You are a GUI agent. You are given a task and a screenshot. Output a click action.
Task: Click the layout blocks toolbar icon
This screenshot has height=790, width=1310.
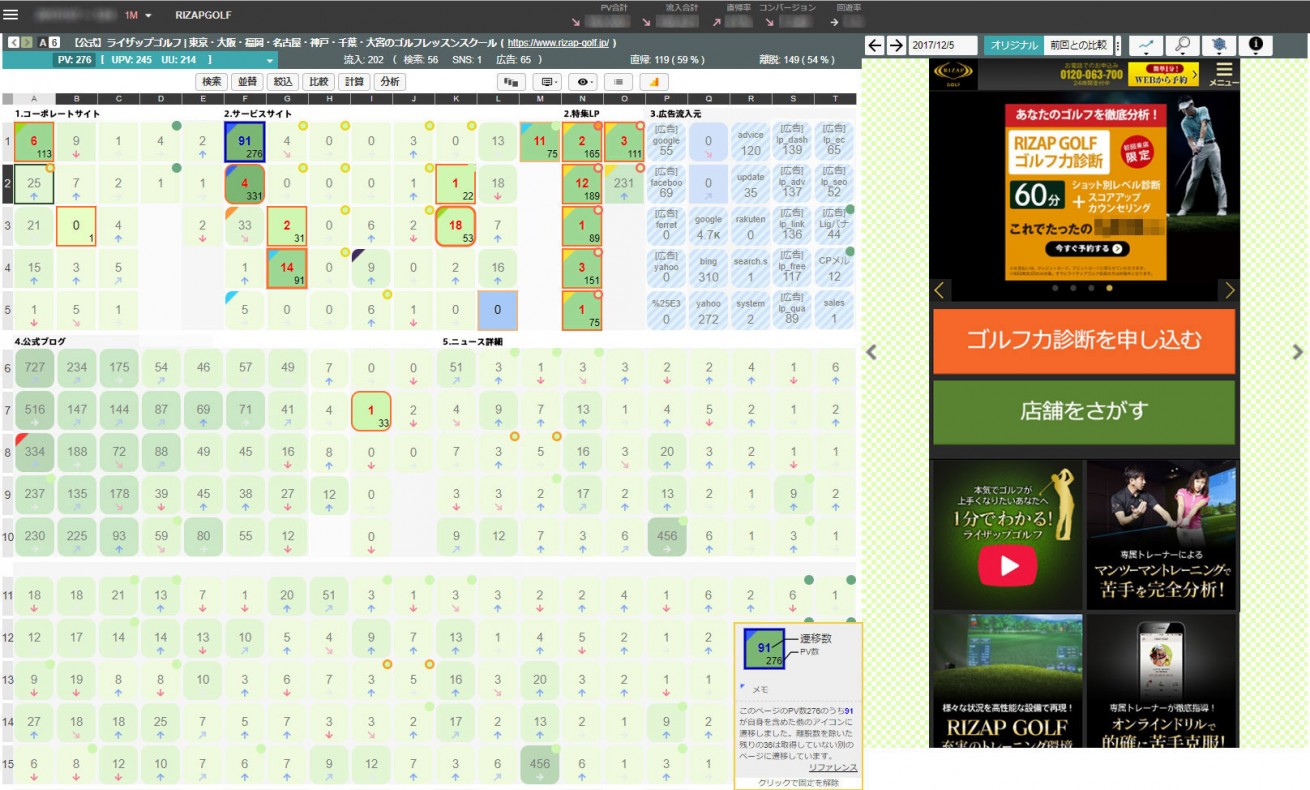pyautogui.click(x=512, y=82)
